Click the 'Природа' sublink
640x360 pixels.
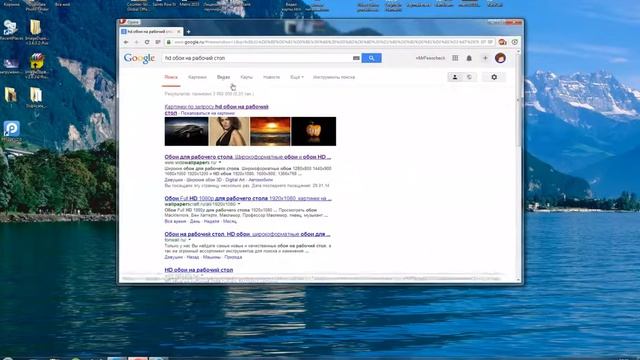233,257
